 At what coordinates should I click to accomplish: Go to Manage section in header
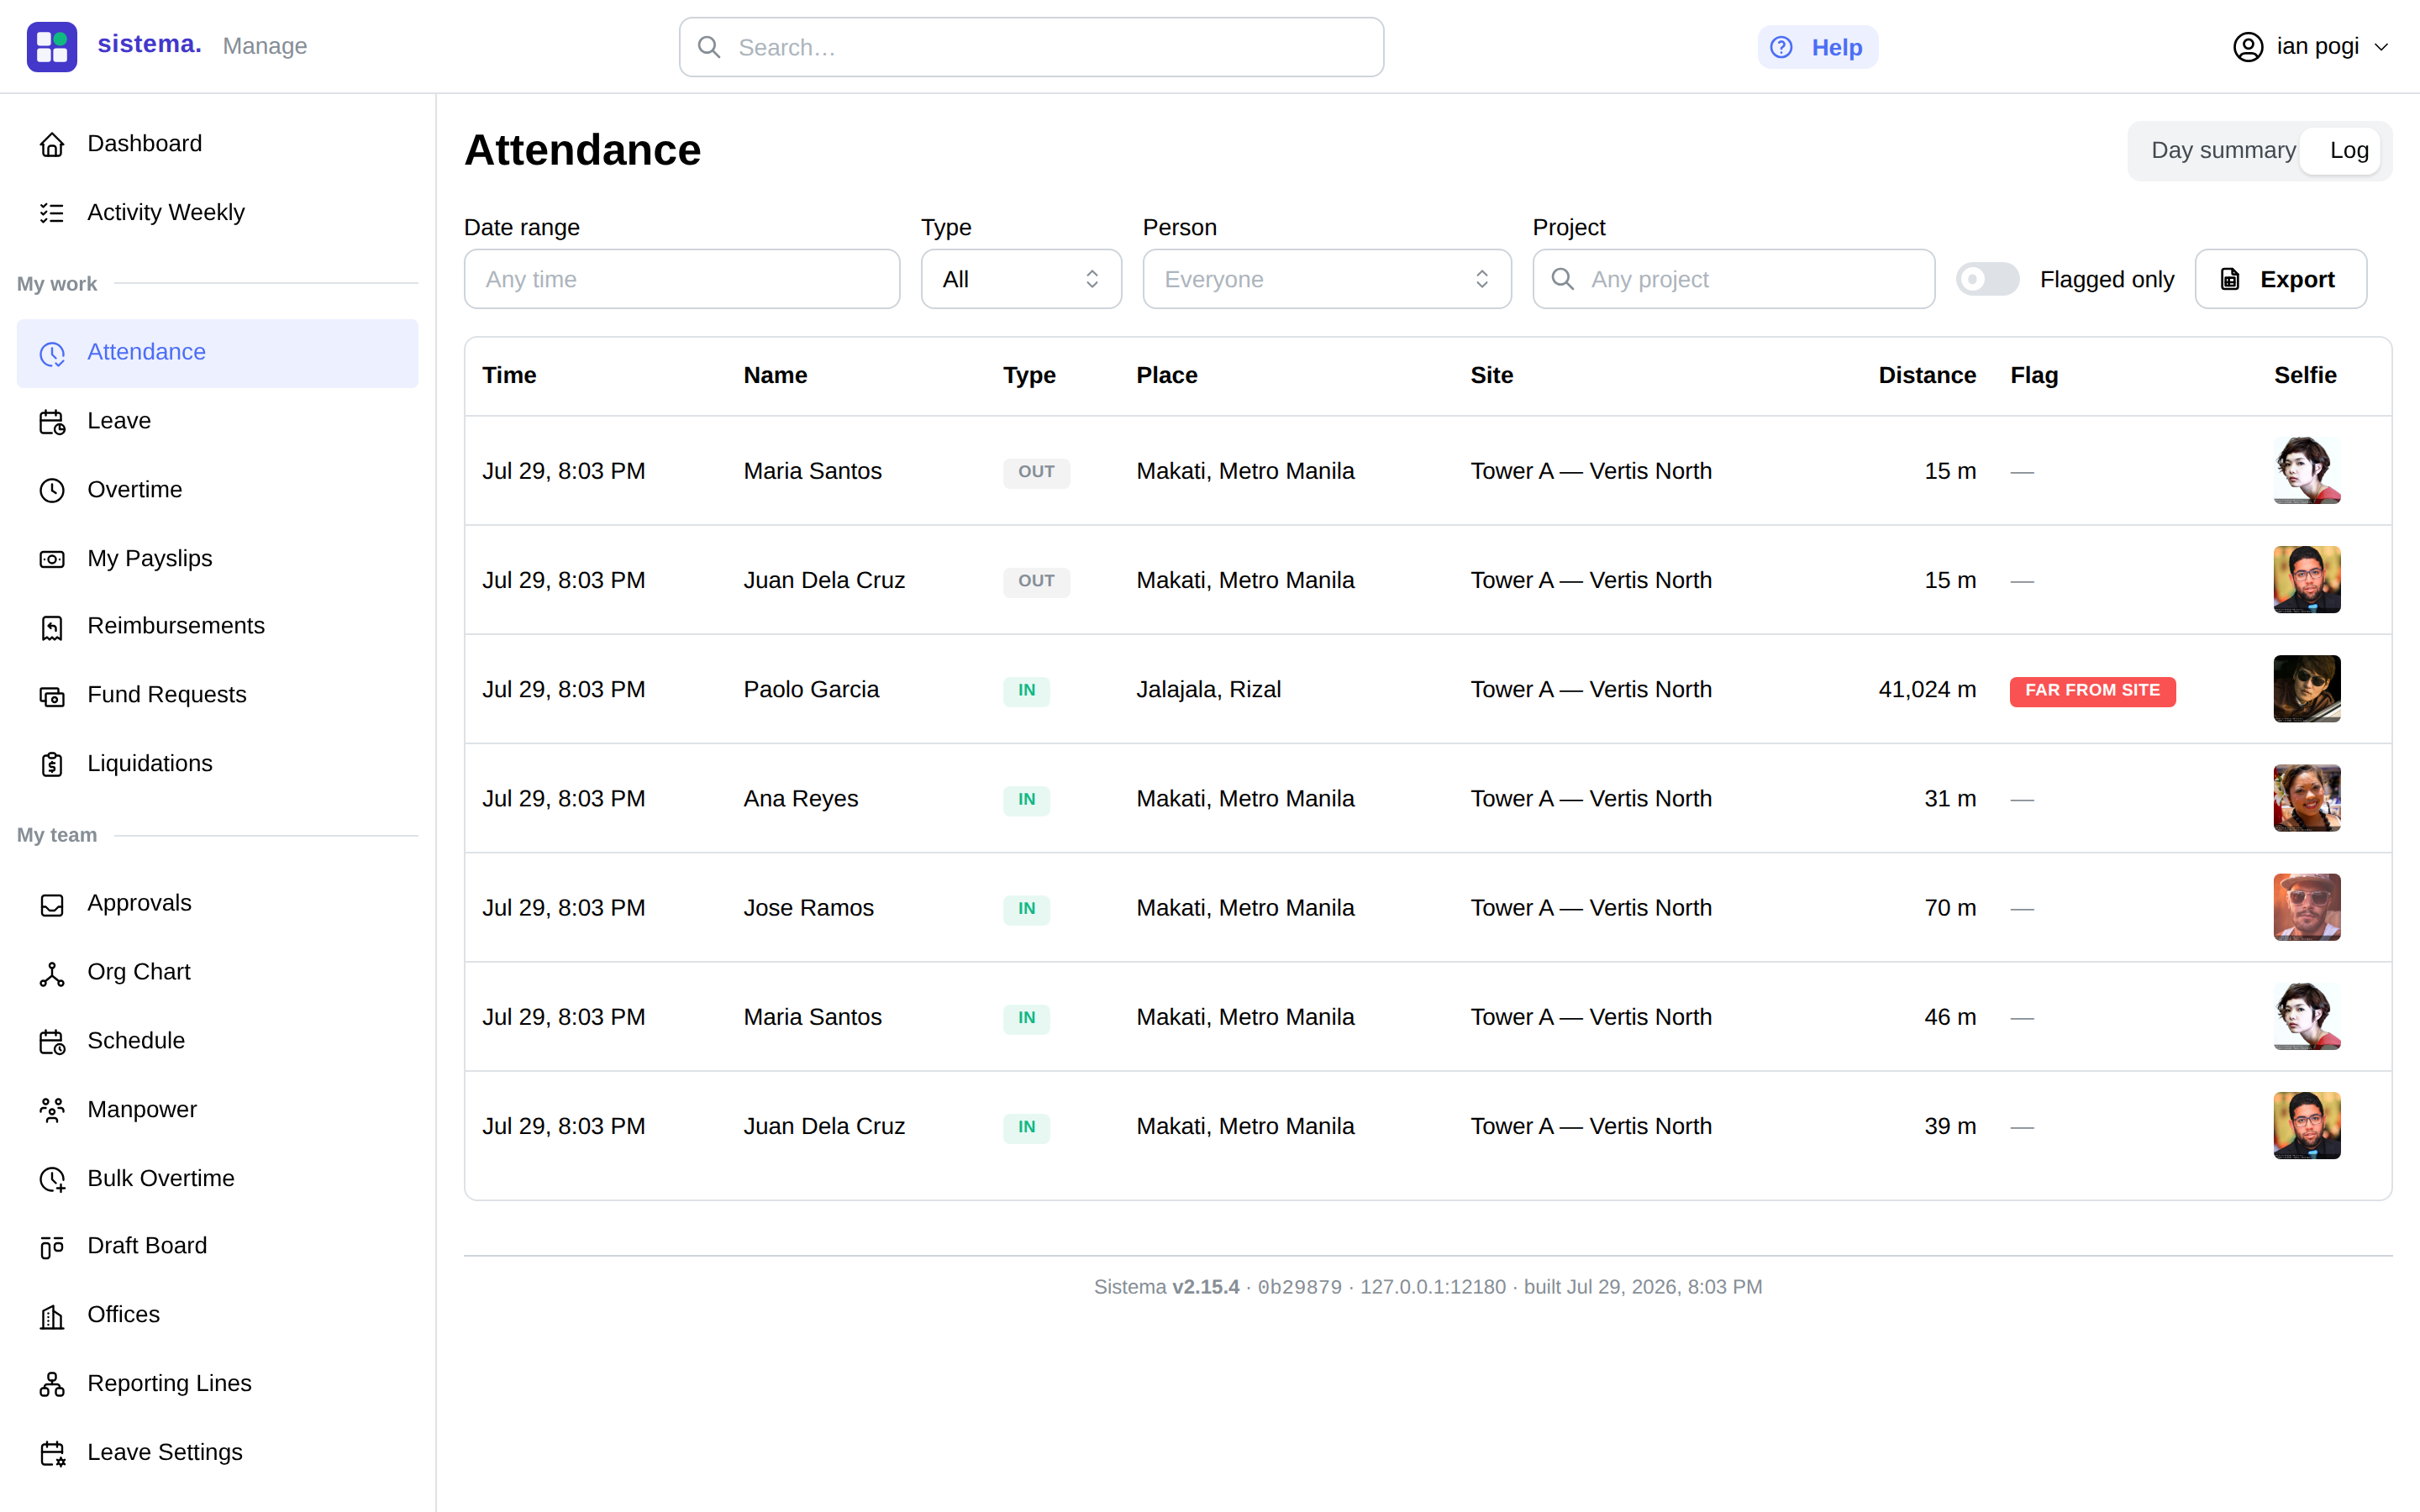264,46
